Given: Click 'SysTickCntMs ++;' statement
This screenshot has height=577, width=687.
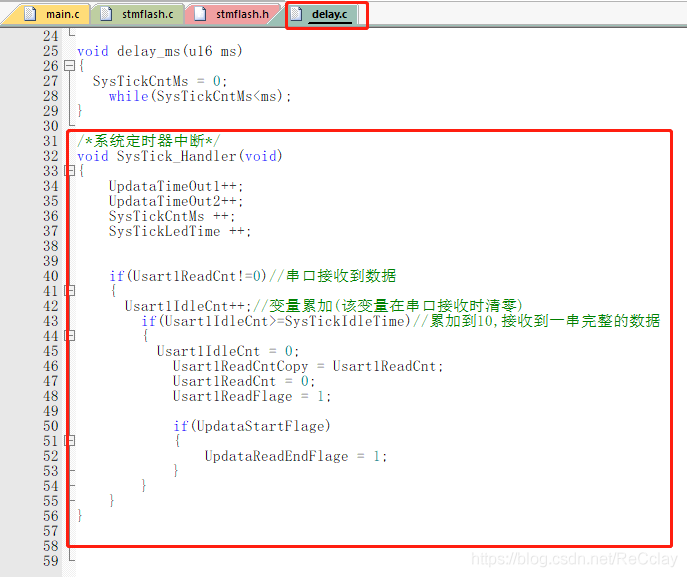Looking at the screenshot, I should tap(172, 216).
